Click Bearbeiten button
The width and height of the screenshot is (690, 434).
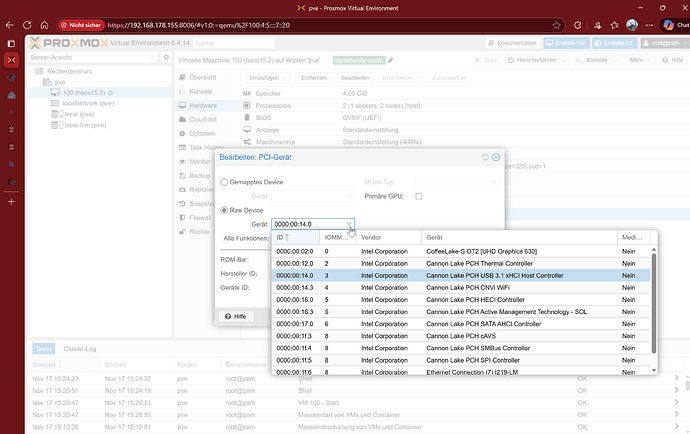pyautogui.click(x=355, y=78)
